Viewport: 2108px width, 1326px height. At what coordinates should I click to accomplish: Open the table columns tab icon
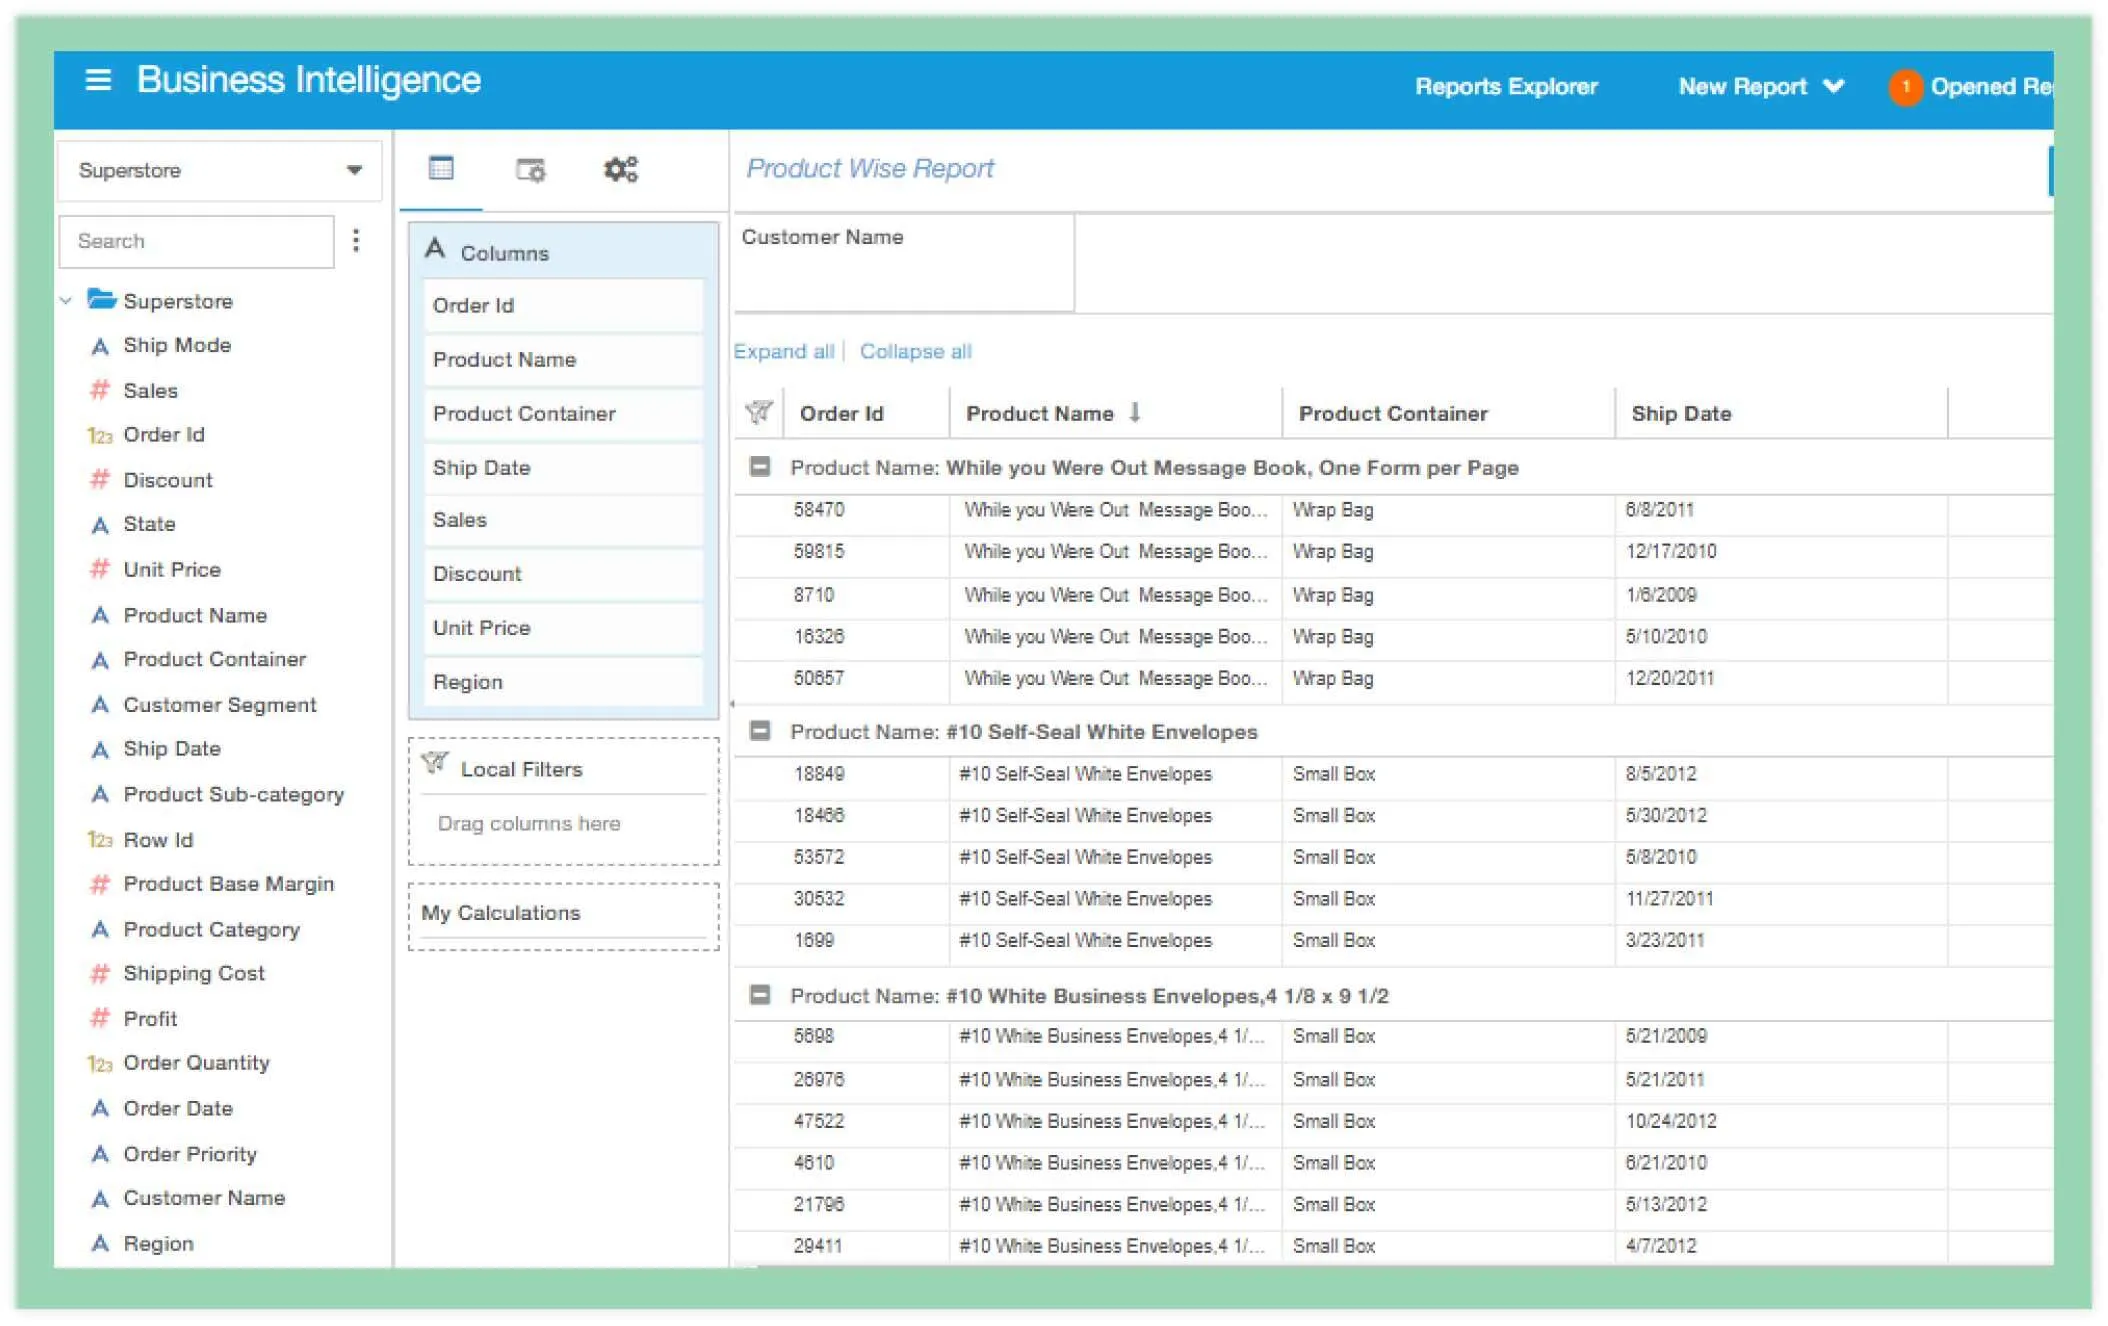point(441,168)
